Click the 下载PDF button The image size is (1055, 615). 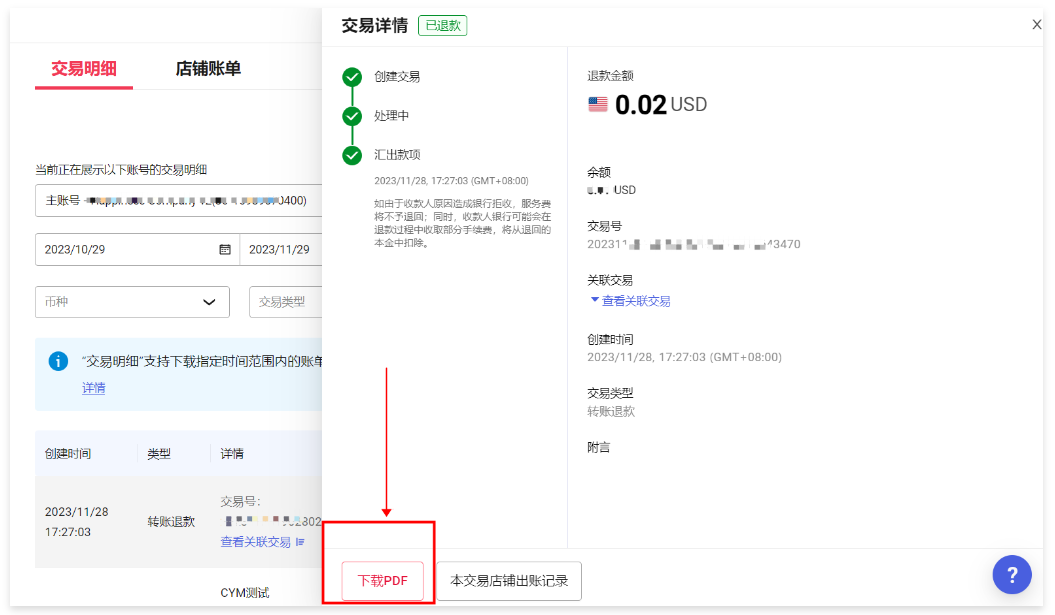(381, 580)
